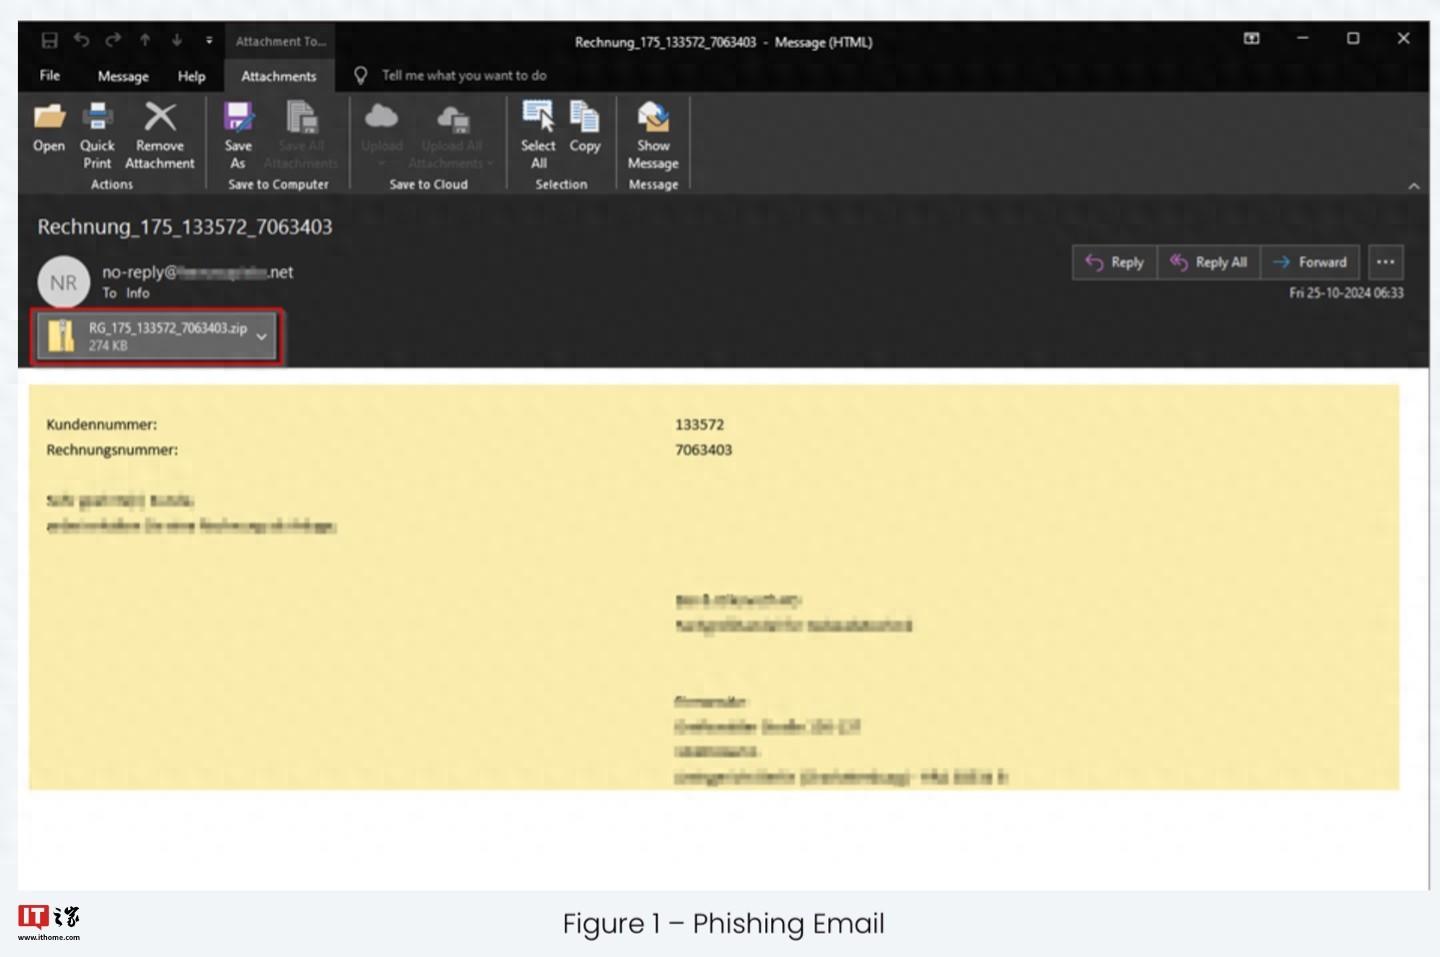Go to next item with down arrow
This screenshot has height=957, width=1440.
click(x=177, y=40)
